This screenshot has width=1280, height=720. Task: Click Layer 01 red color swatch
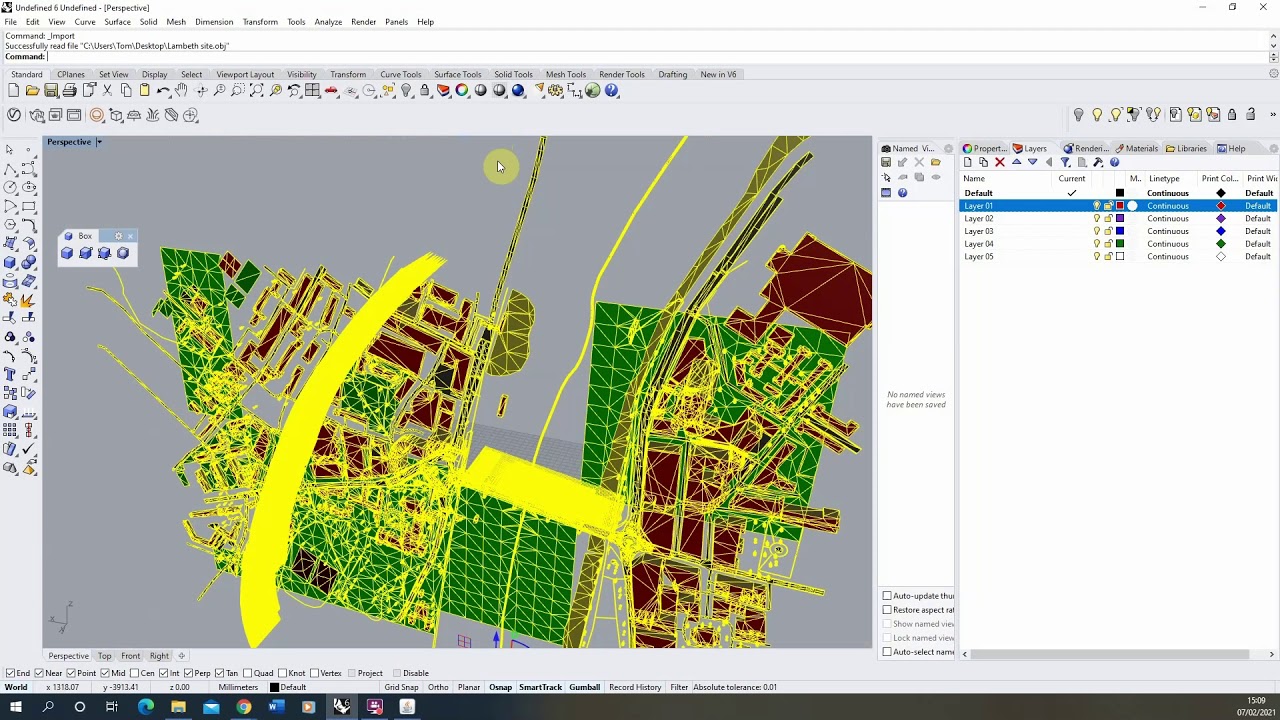(1120, 206)
